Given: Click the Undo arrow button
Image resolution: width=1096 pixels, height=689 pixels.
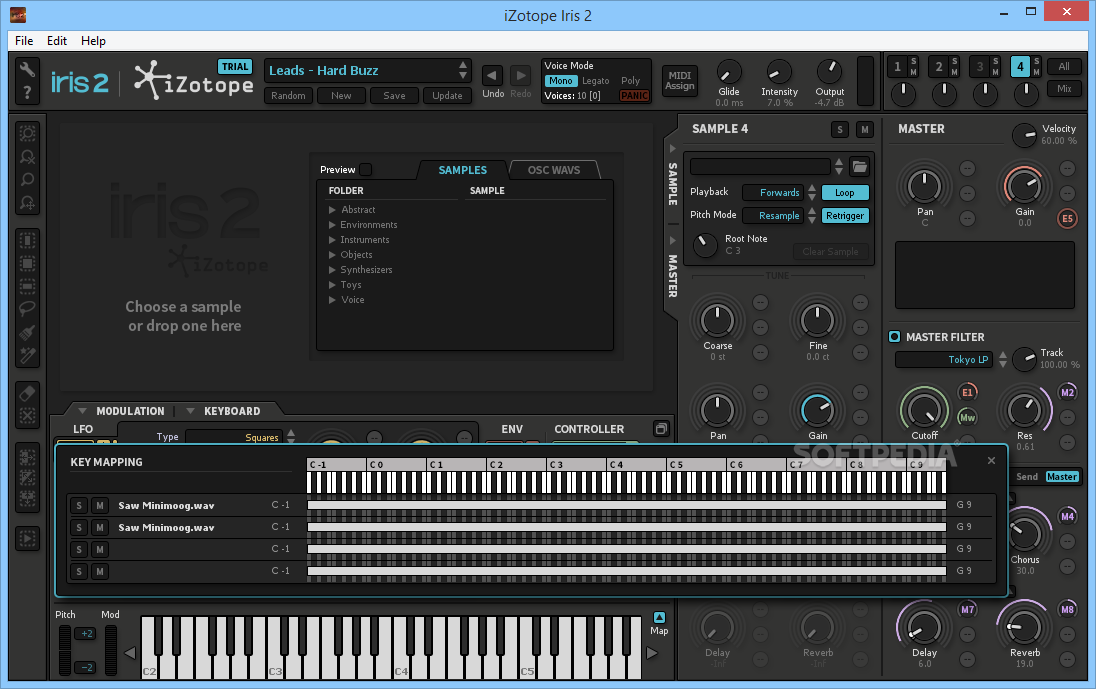Looking at the screenshot, I should [x=493, y=75].
